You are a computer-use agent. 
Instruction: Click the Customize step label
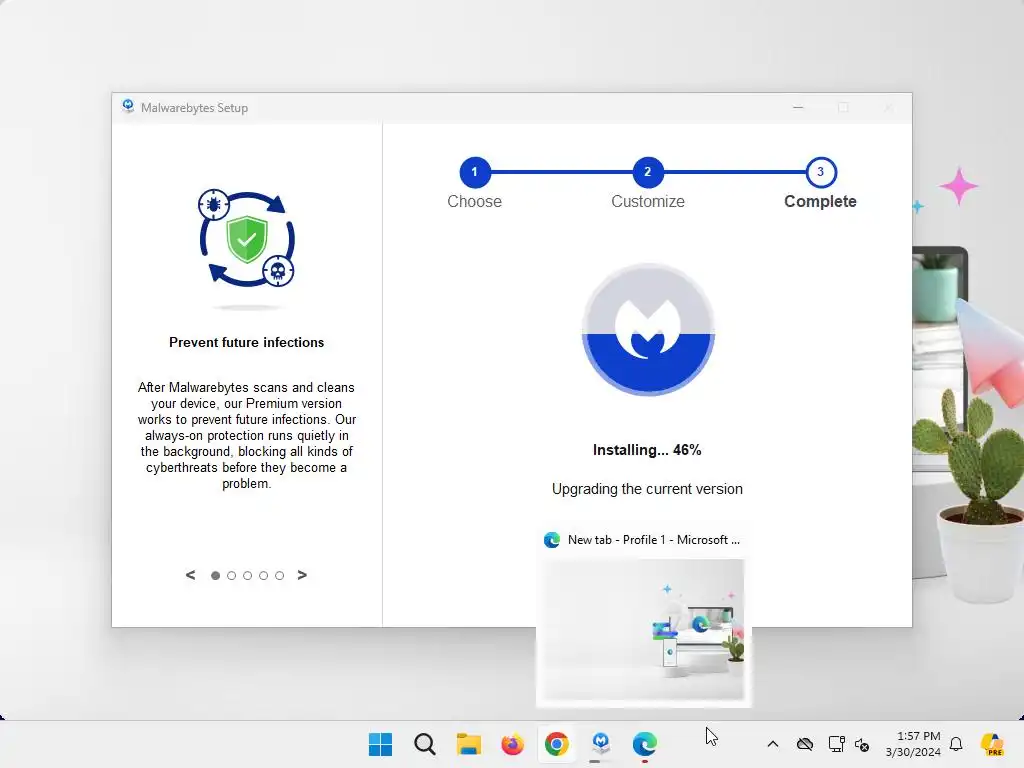tap(648, 202)
